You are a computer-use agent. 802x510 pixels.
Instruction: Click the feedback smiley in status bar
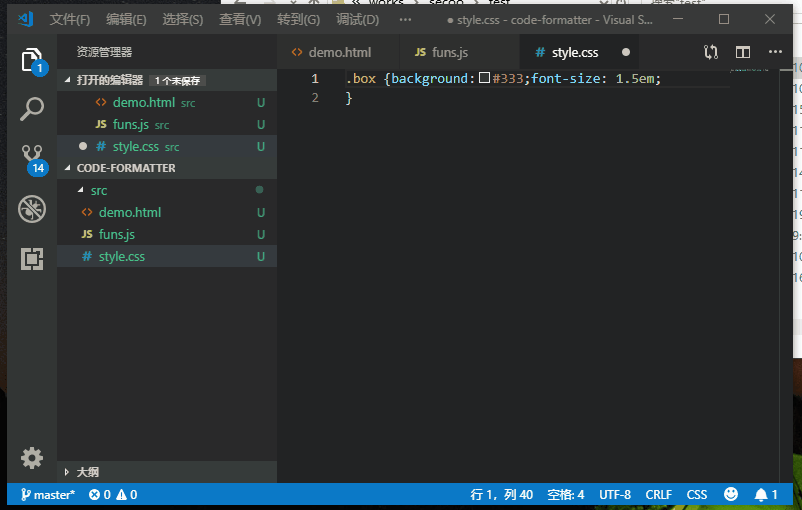click(x=731, y=494)
